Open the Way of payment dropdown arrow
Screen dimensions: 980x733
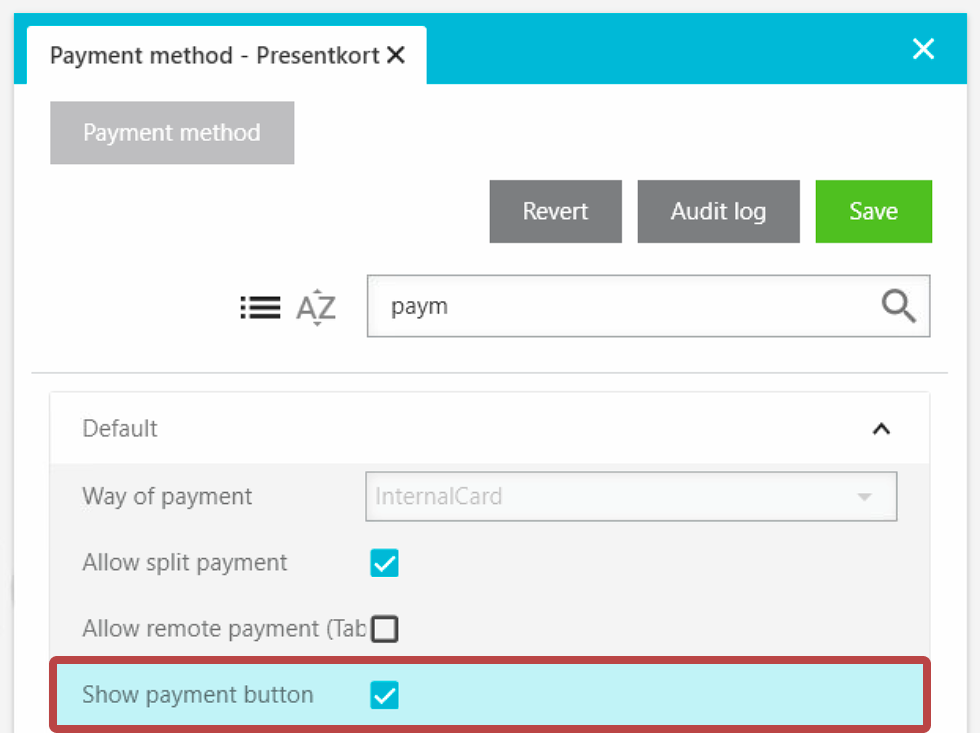click(864, 497)
